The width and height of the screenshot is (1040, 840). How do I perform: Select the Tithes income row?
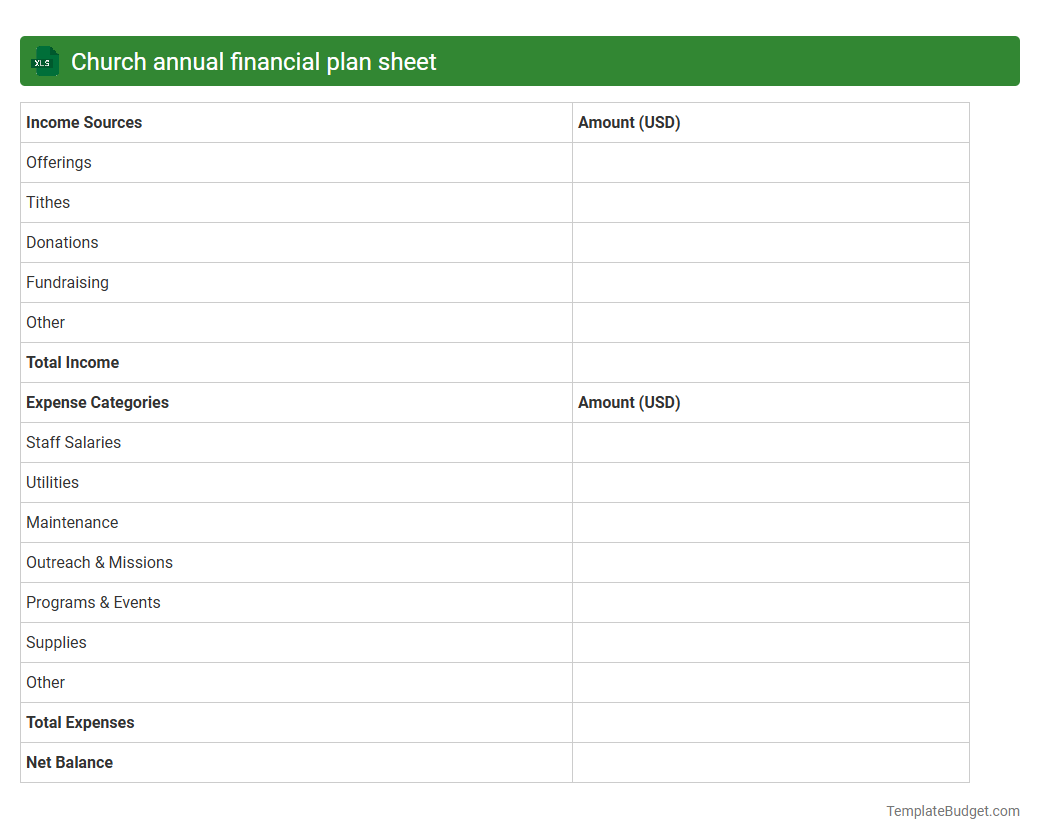[x=48, y=202]
